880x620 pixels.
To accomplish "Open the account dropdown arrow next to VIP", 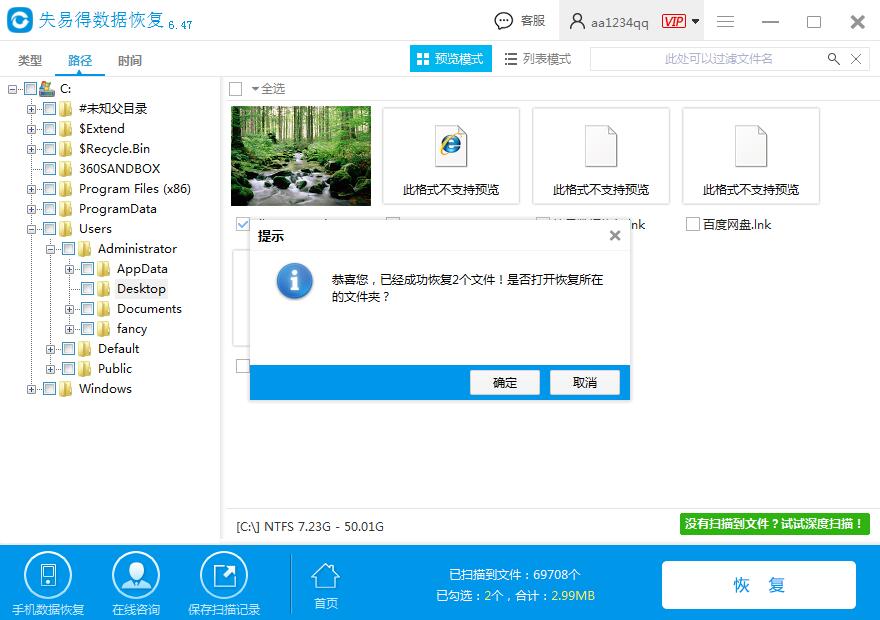I will pyautogui.click(x=695, y=21).
